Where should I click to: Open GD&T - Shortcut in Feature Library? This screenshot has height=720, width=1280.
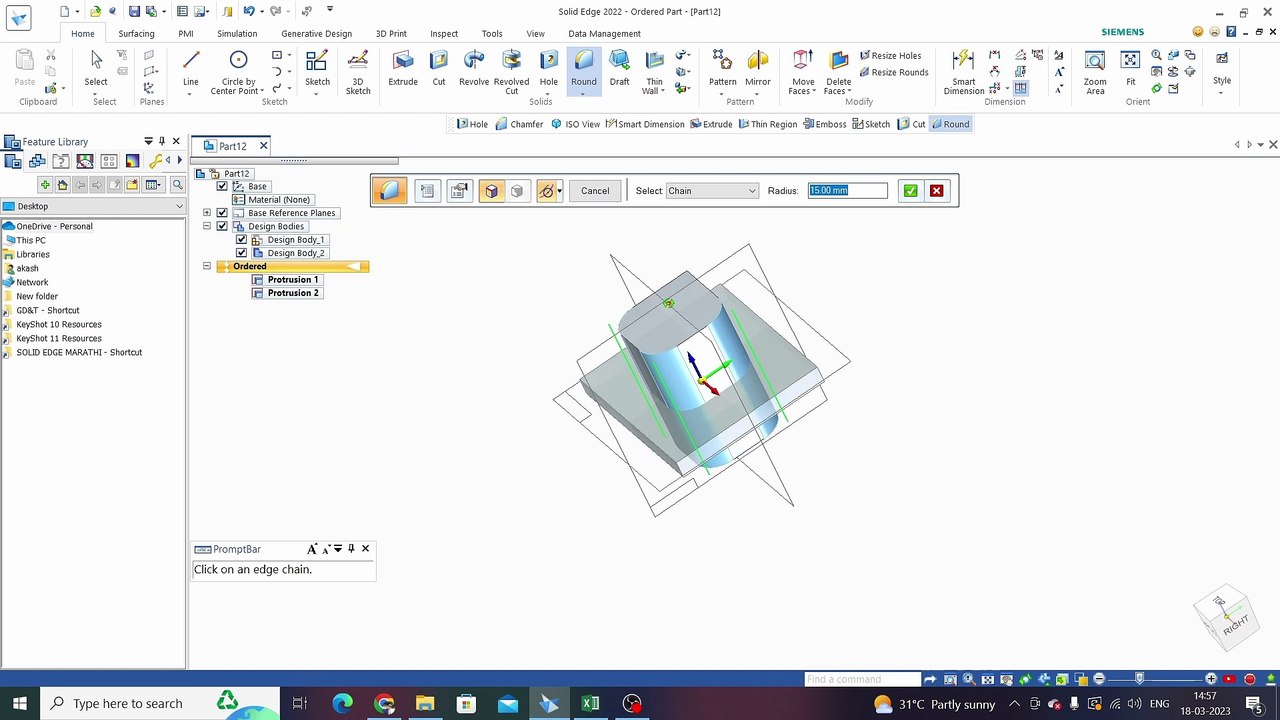48,311
